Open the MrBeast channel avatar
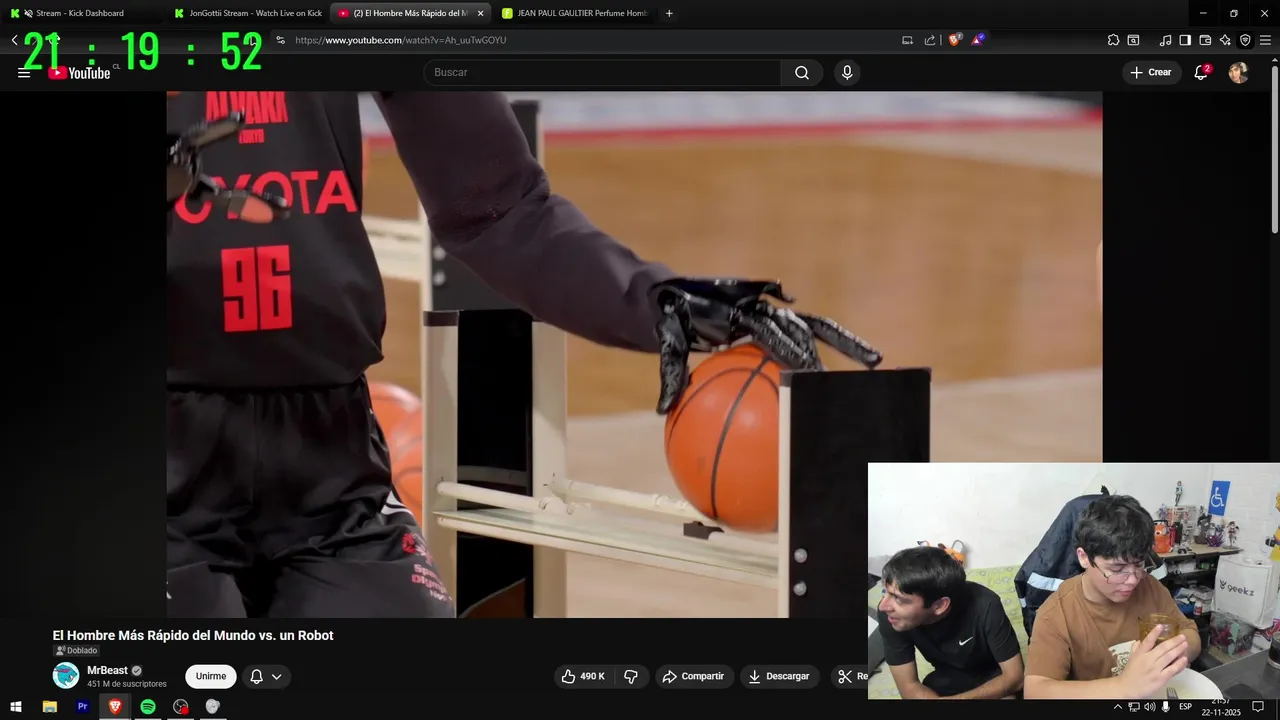Screen dimensions: 1280x720 pyautogui.click(x=66, y=676)
